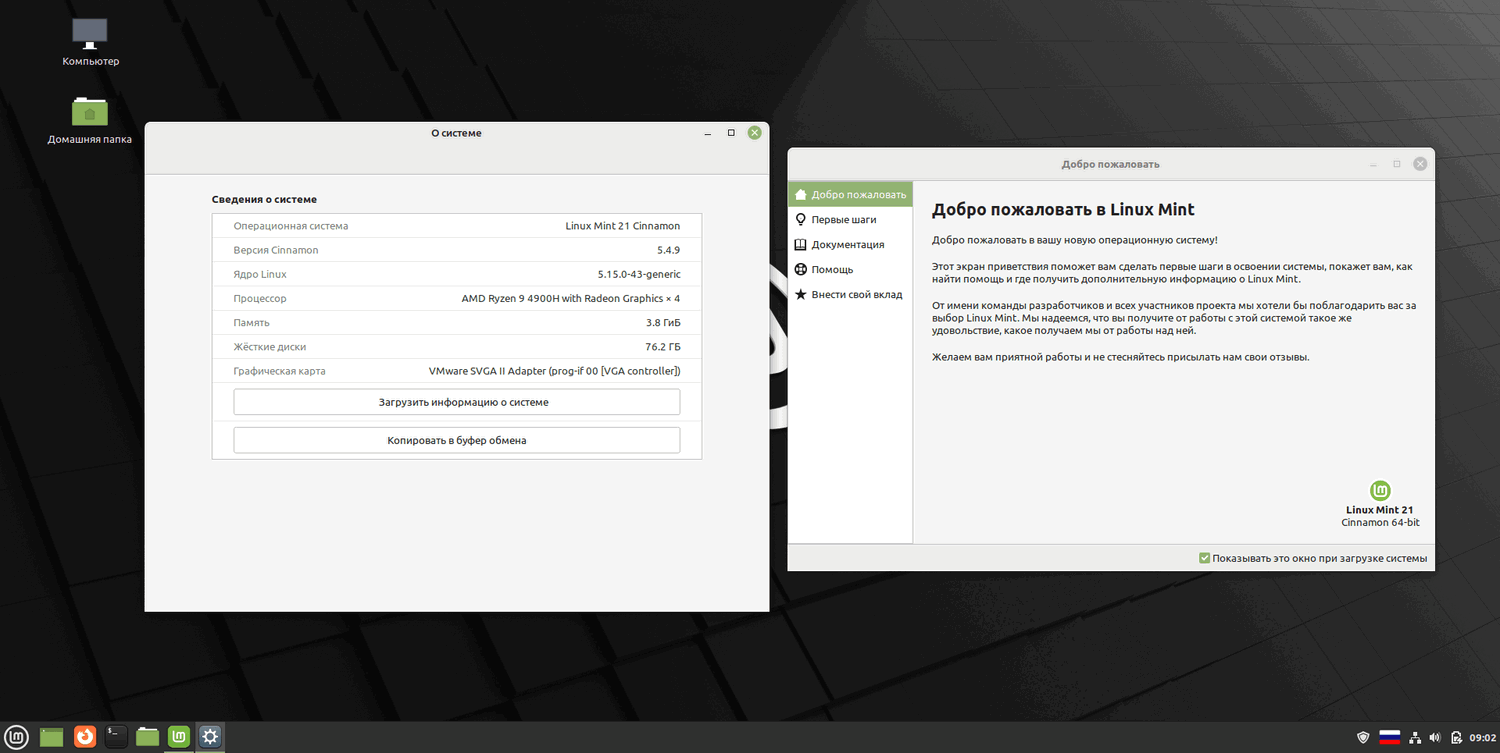Click the Версия Cinnamon label

(x=276, y=250)
